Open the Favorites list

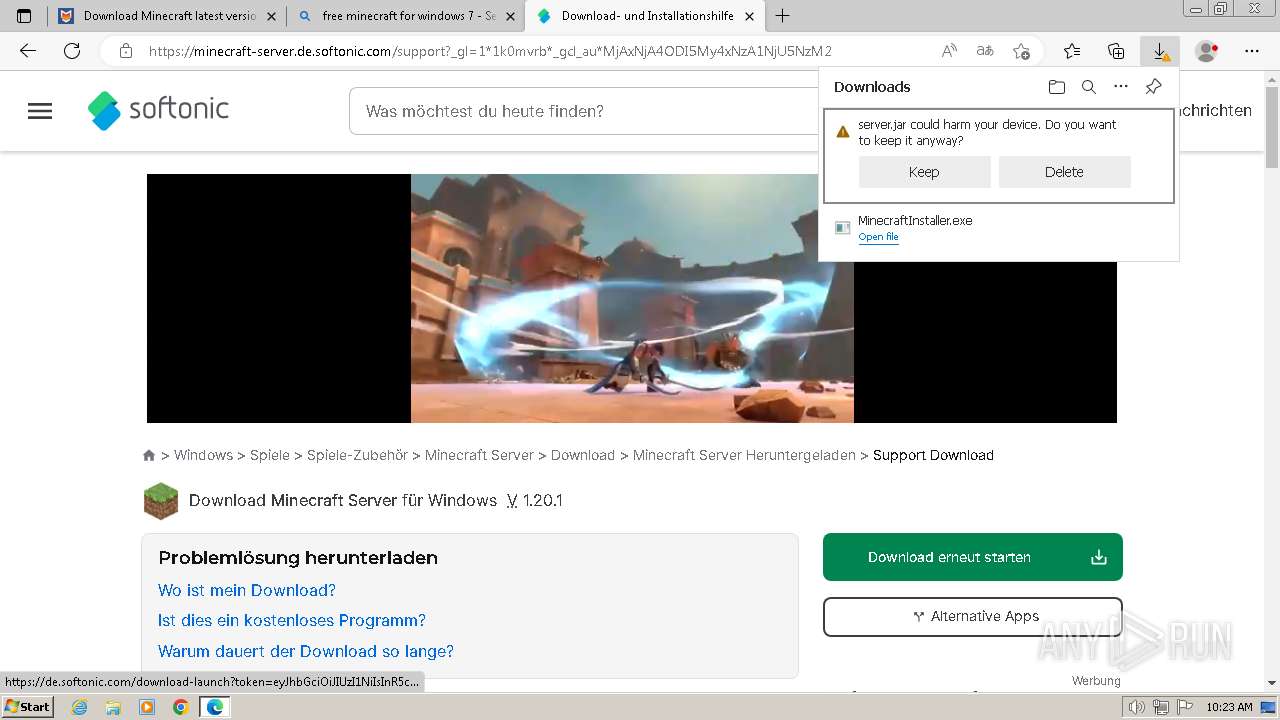1072,51
